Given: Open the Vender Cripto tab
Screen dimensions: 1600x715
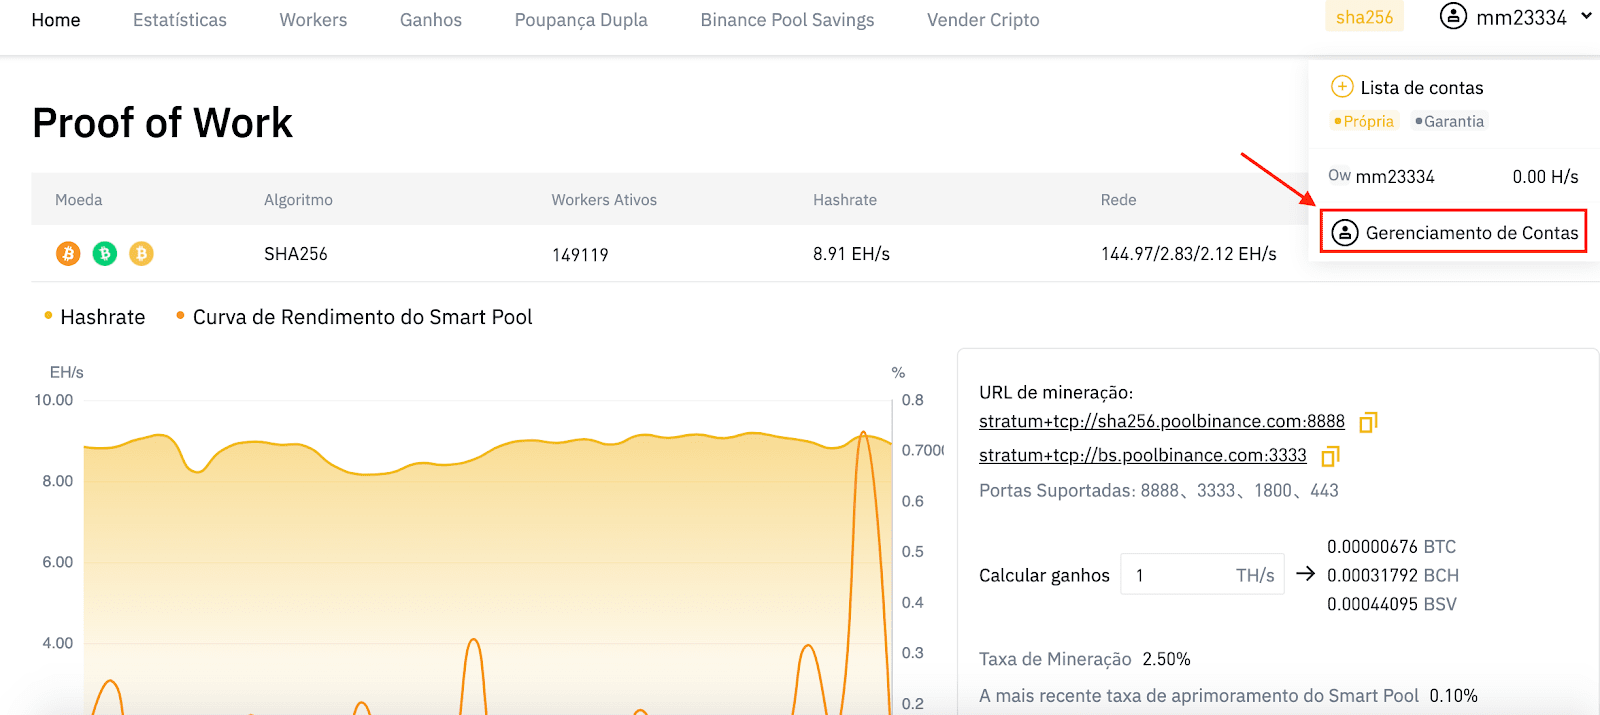Looking at the screenshot, I should coord(983,20).
